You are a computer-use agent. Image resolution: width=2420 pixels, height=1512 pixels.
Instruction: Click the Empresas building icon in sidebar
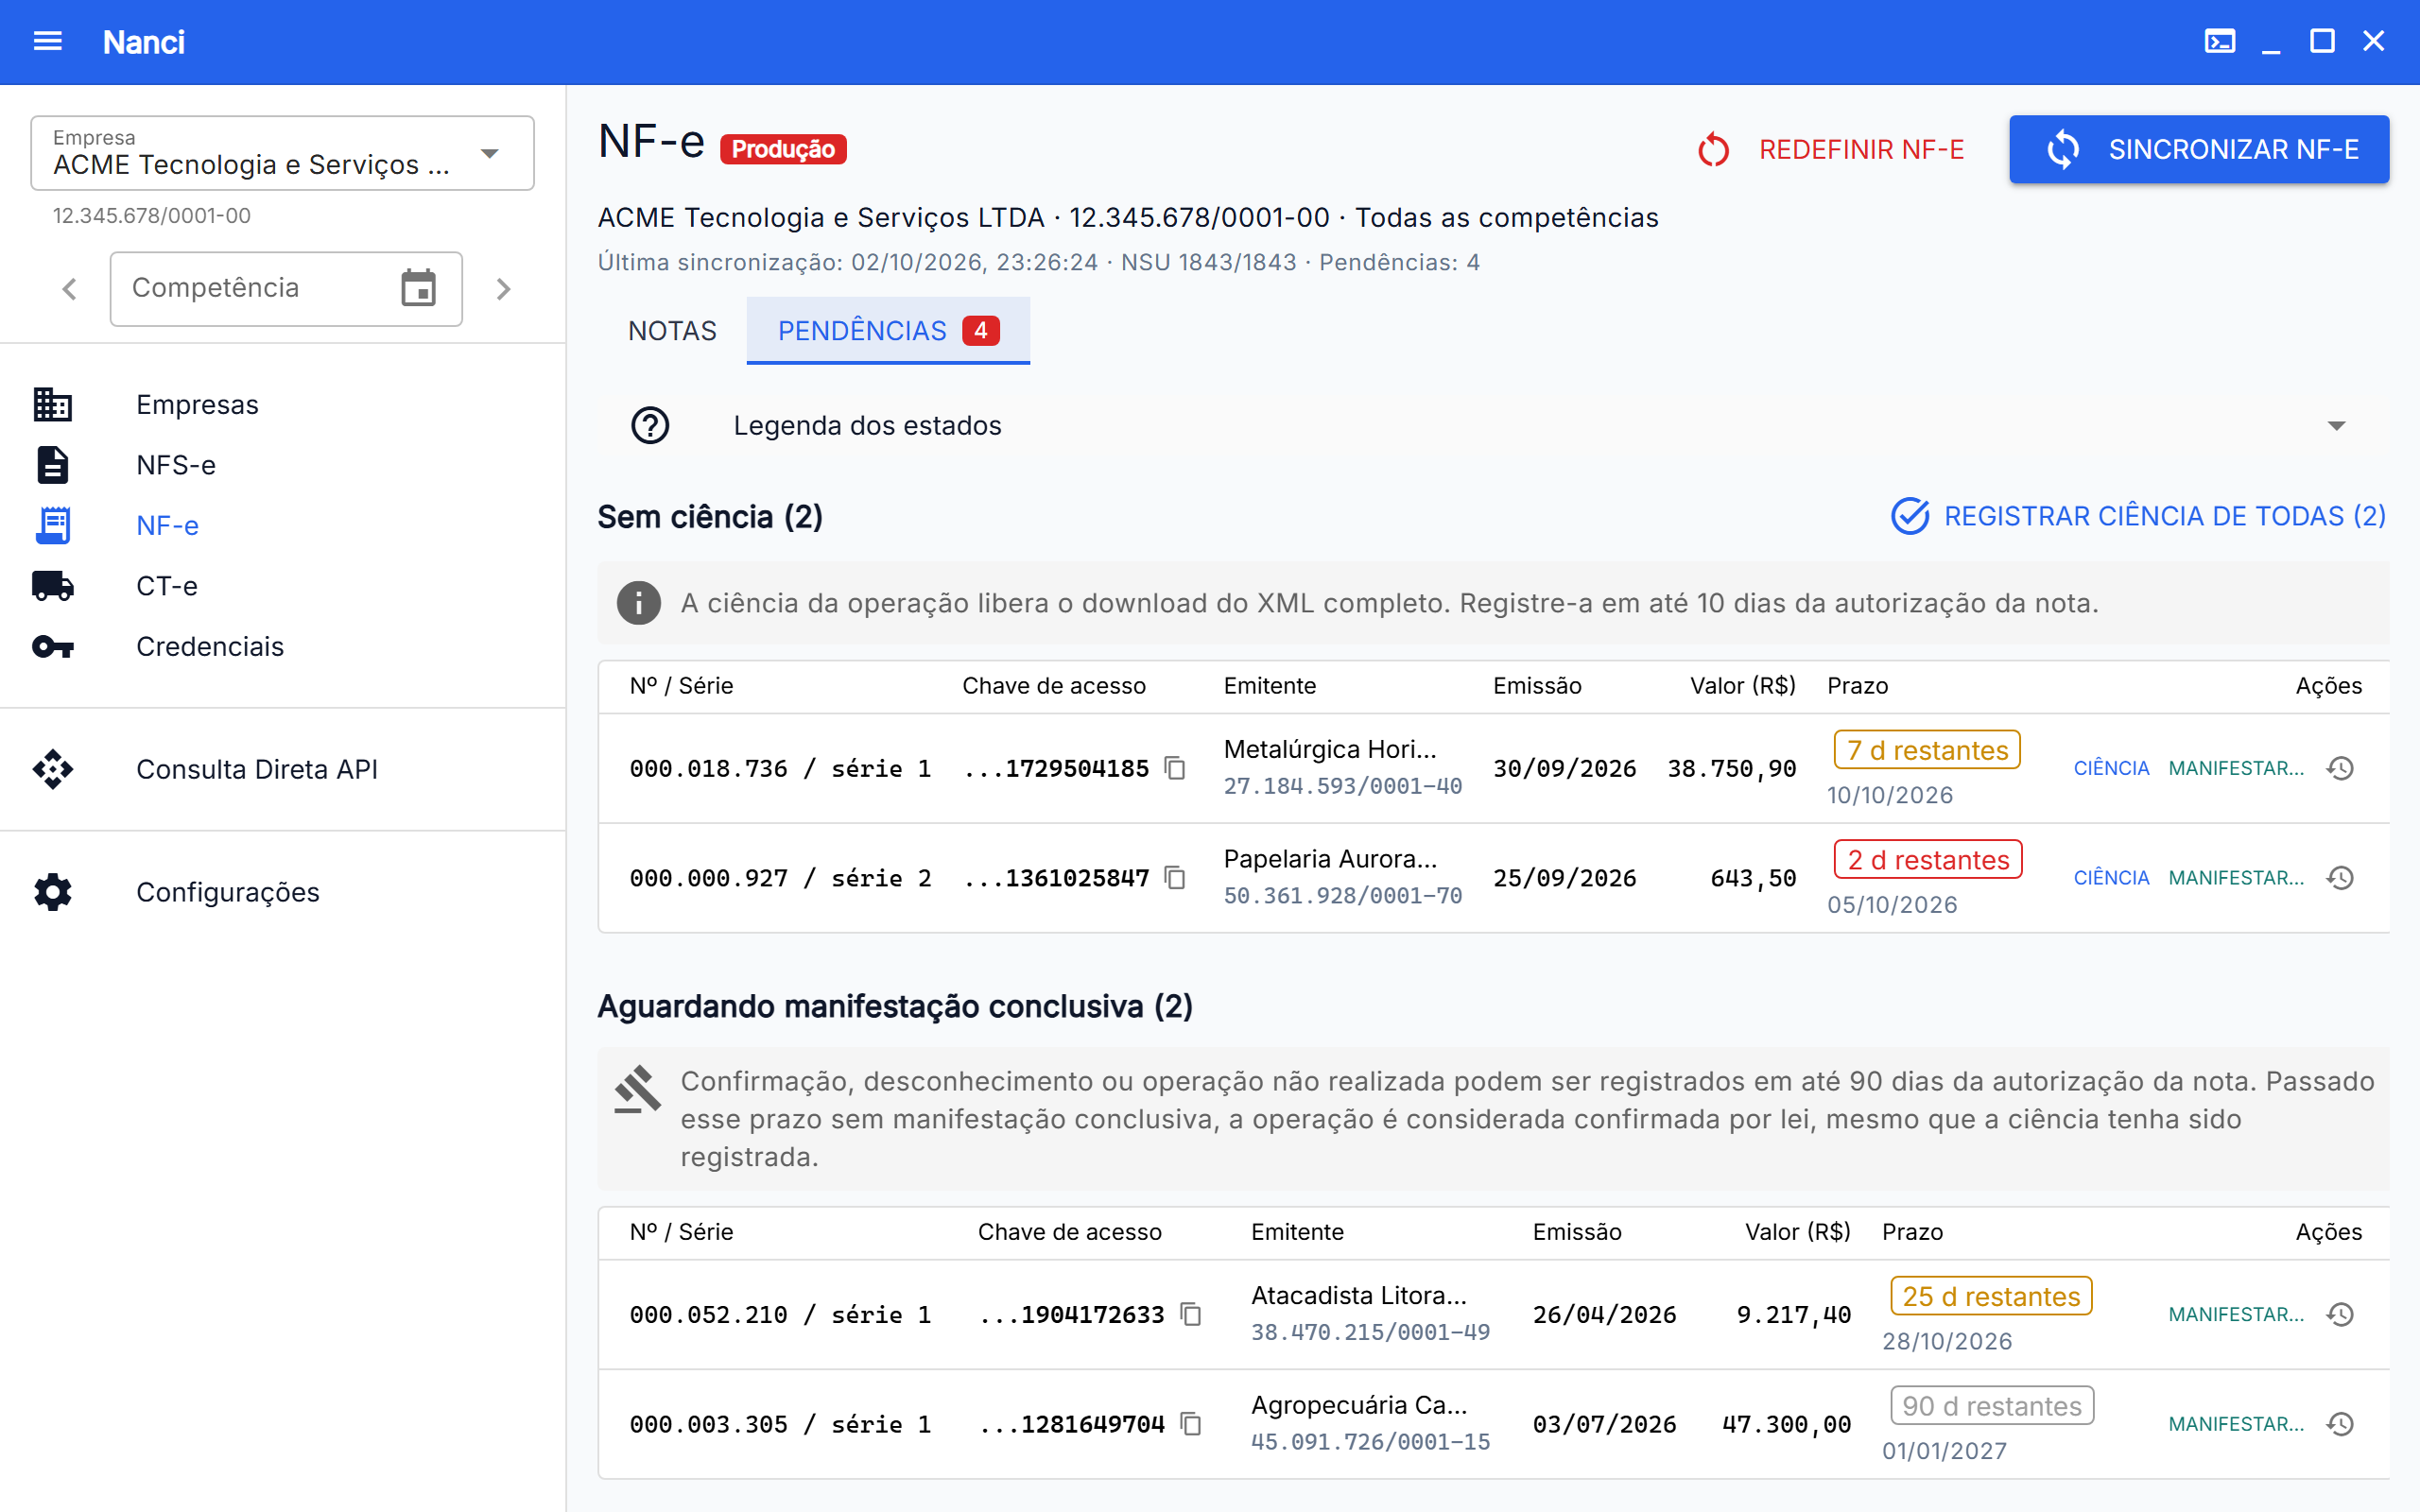pyautogui.click(x=53, y=404)
